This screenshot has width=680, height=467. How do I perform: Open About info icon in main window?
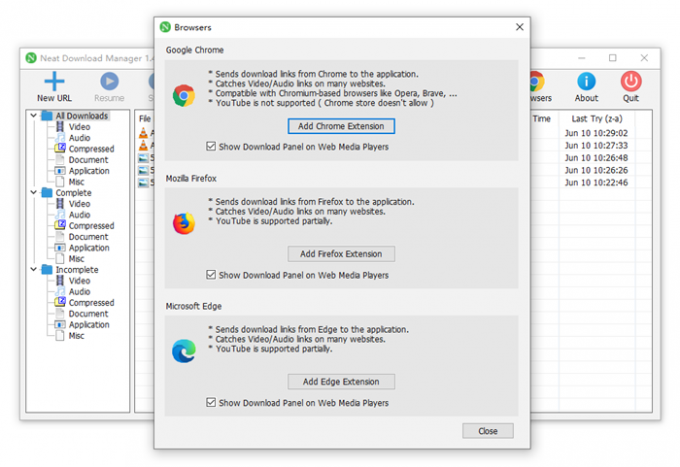coord(586,81)
